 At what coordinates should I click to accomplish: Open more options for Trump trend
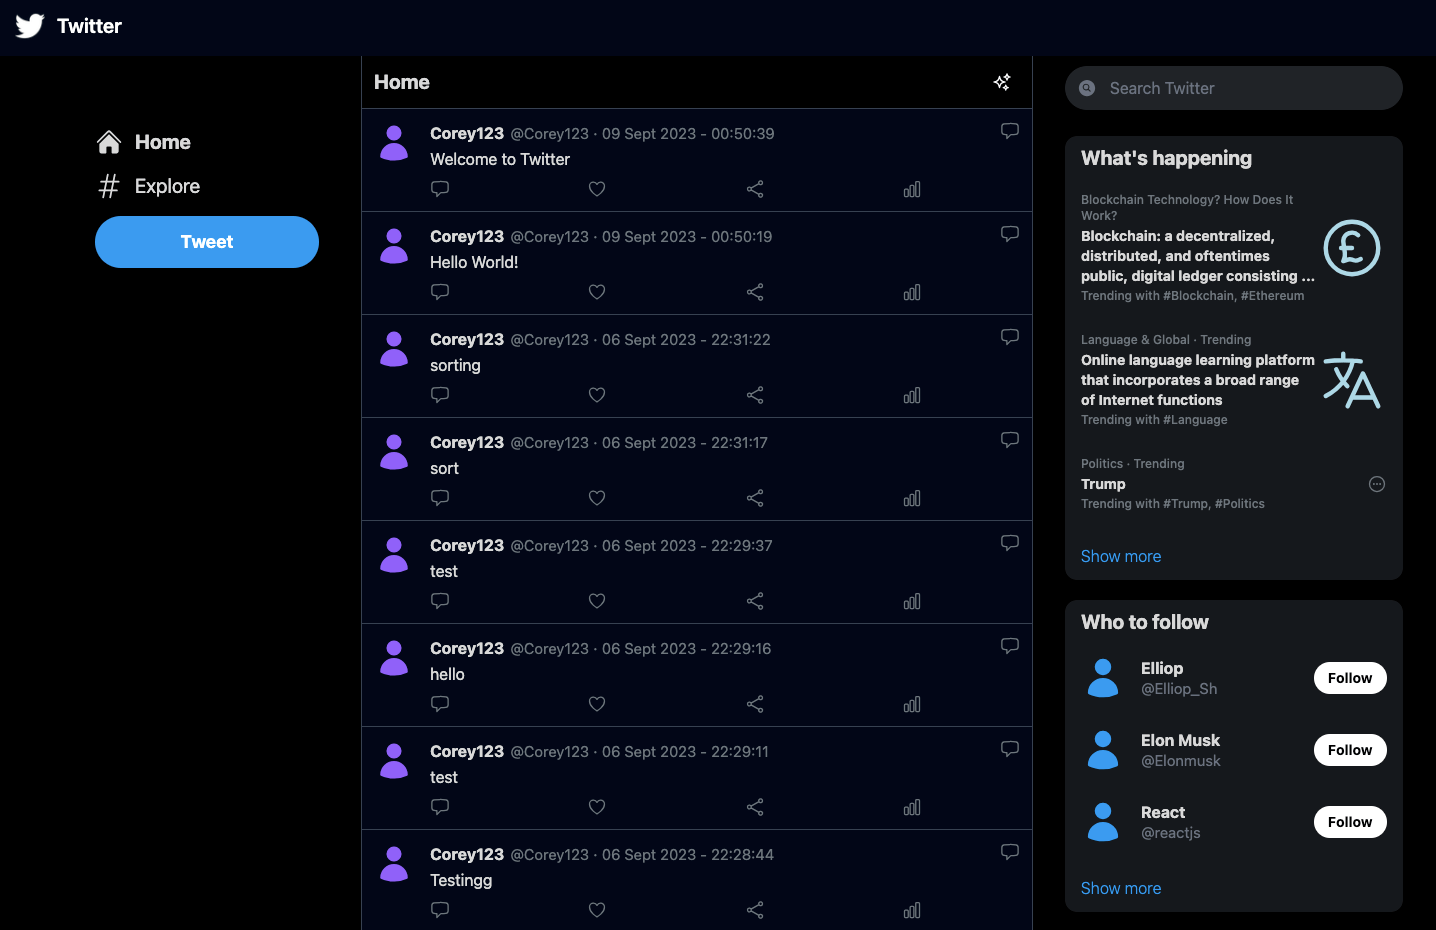coord(1377,484)
